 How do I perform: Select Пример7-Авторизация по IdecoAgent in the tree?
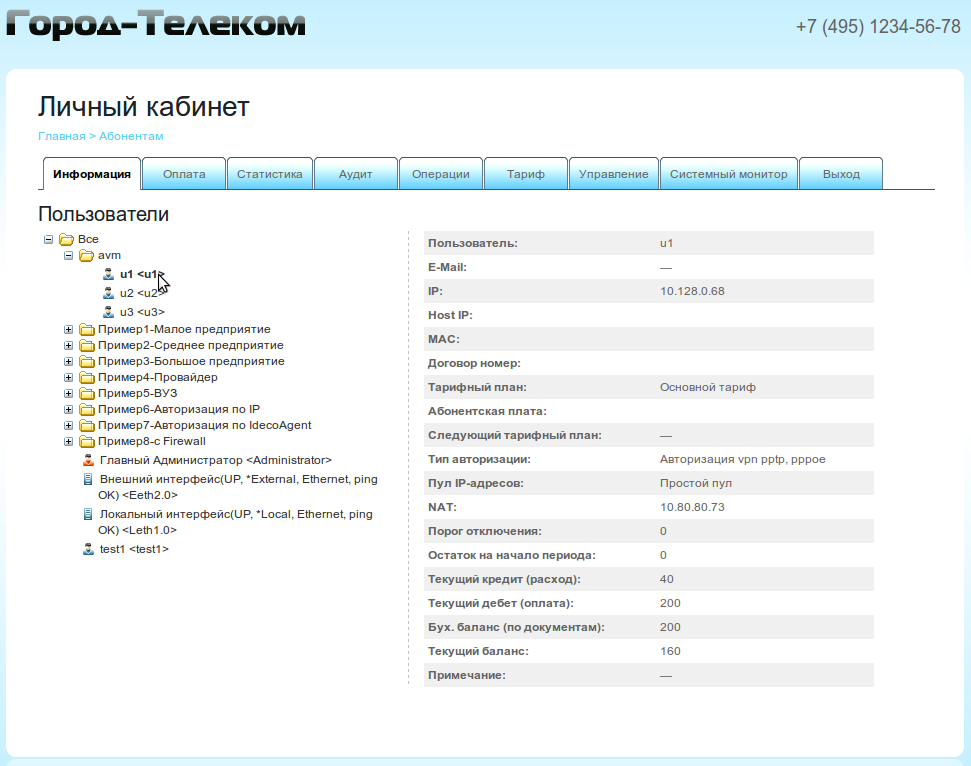204,426
